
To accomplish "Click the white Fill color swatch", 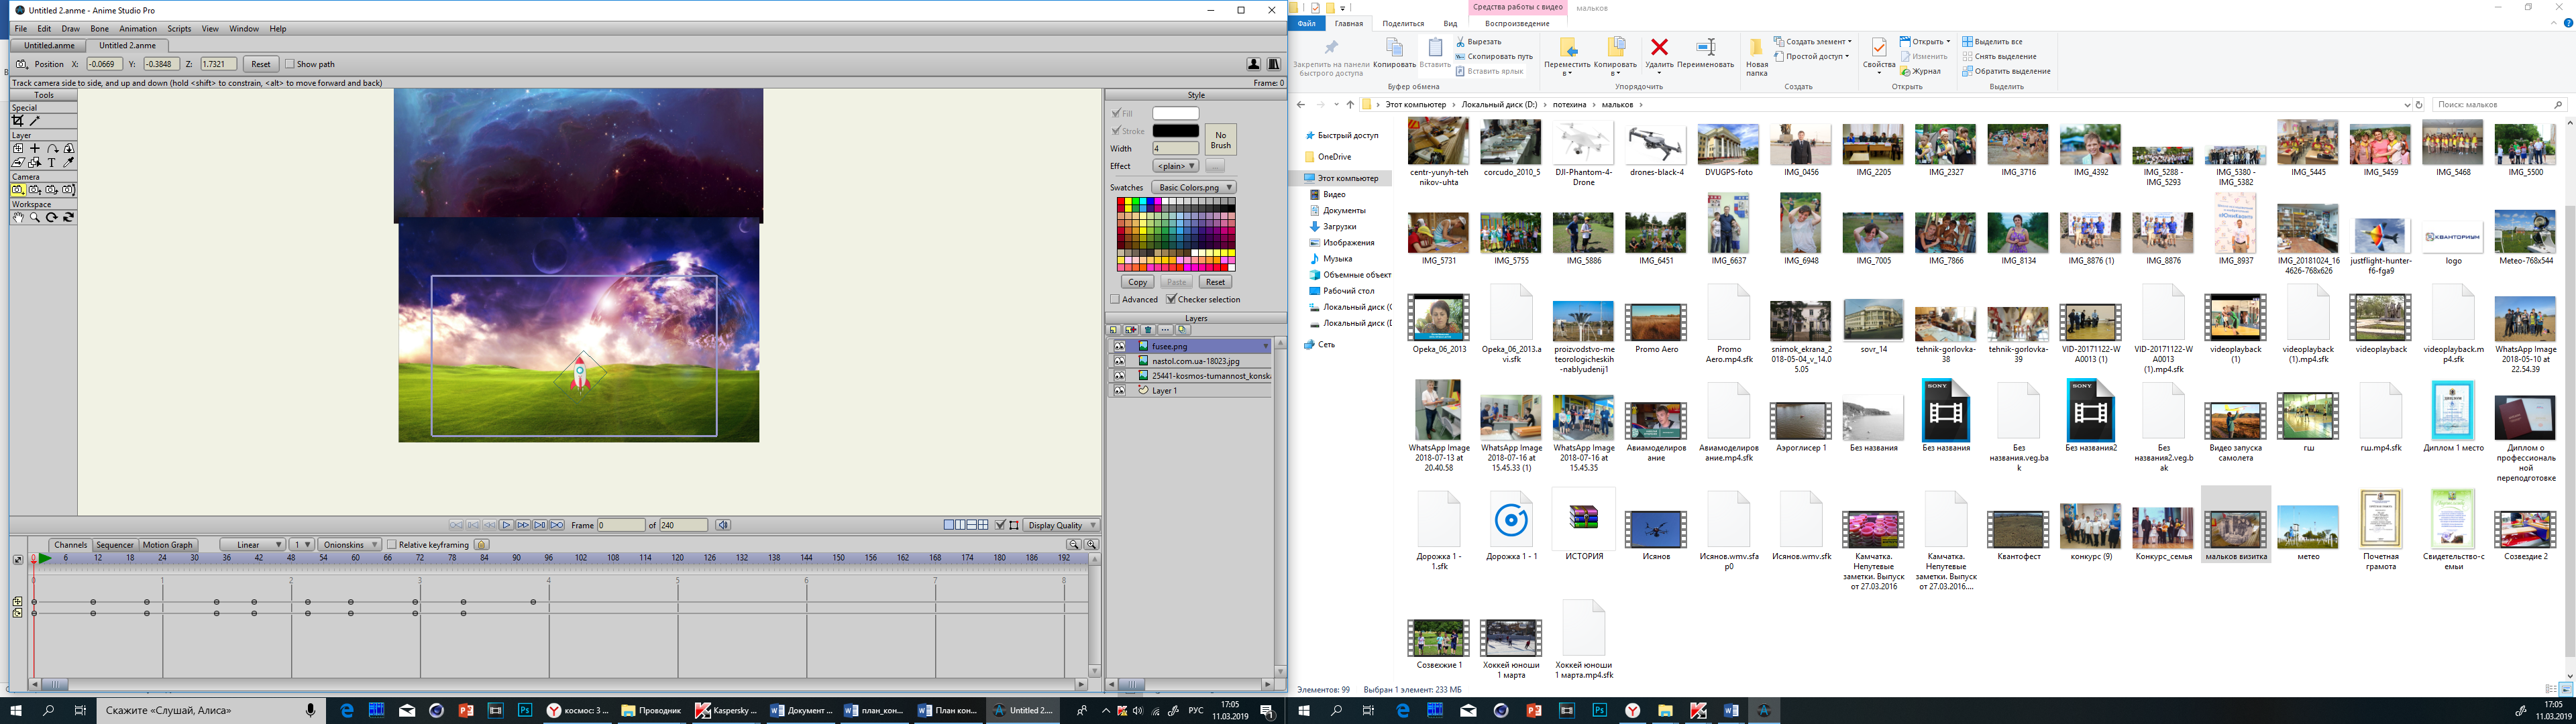I will (x=1175, y=113).
